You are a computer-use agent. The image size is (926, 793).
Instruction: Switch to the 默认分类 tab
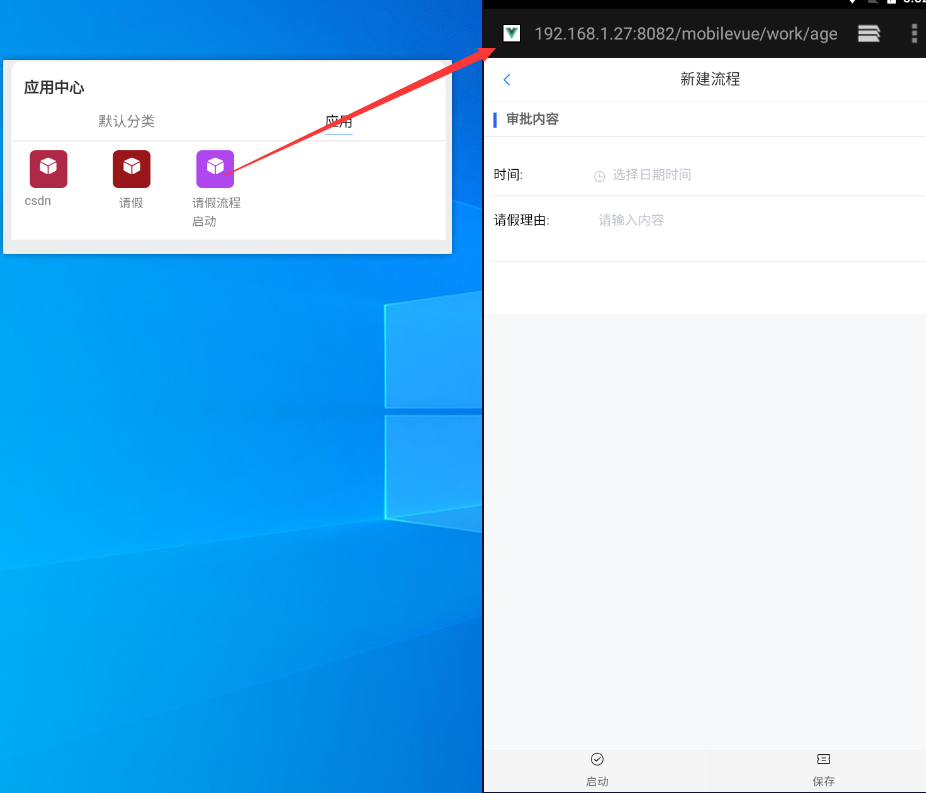(126, 121)
